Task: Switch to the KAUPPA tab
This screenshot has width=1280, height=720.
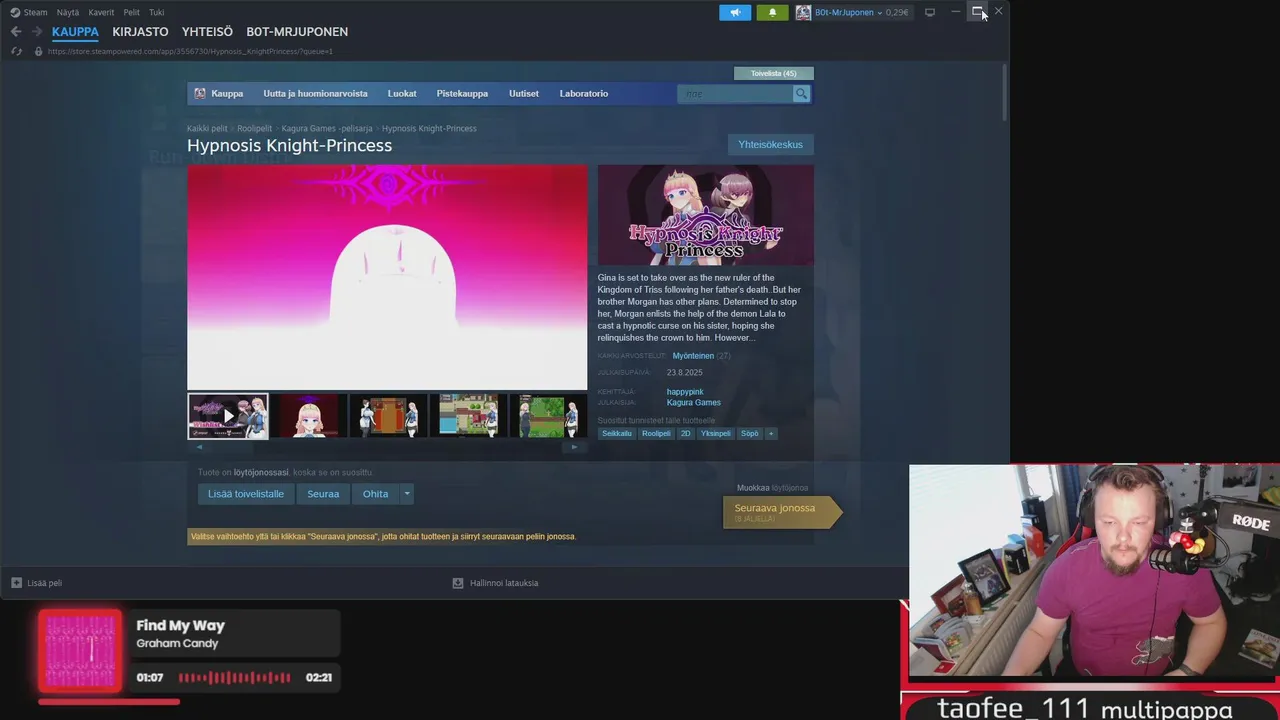Action: (75, 32)
